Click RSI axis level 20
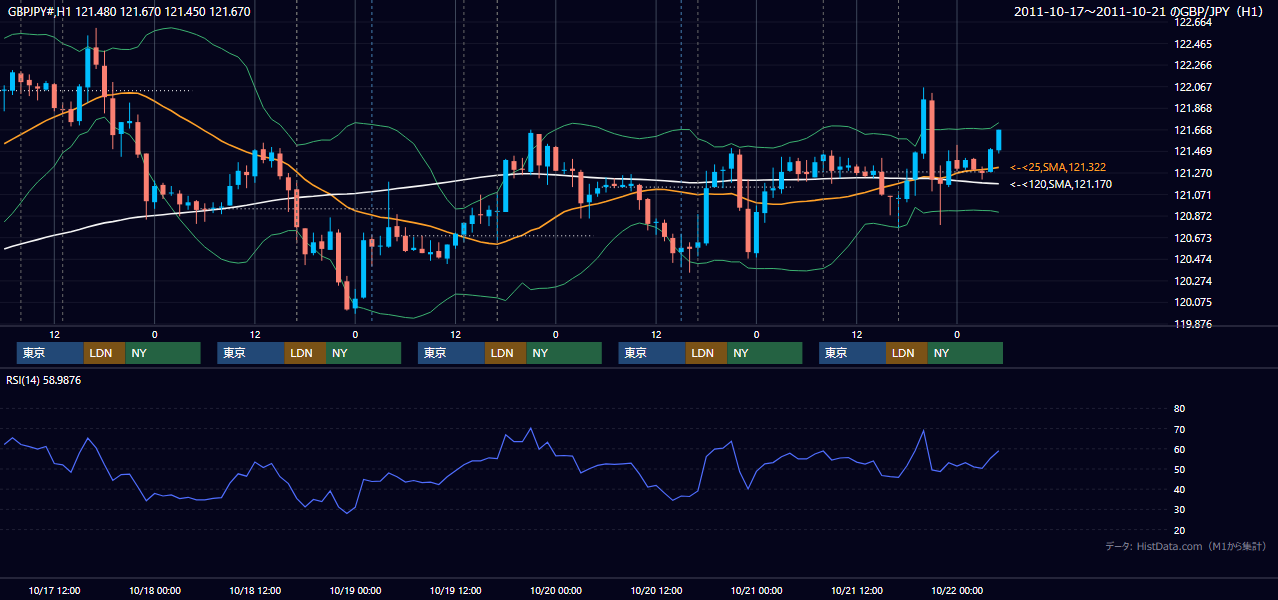Viewport: 1278px width, 600px height. pyautogui.click(x=1179, y=530)
